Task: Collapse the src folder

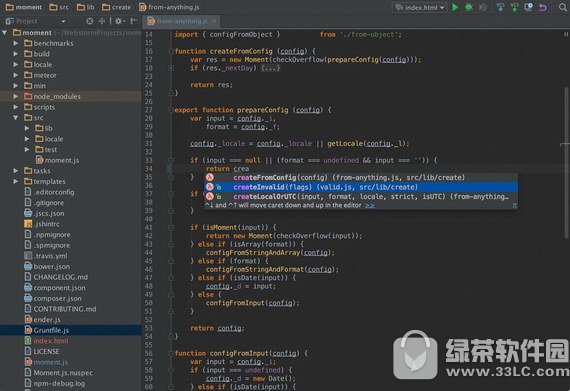Action: (x=16, y=118)
